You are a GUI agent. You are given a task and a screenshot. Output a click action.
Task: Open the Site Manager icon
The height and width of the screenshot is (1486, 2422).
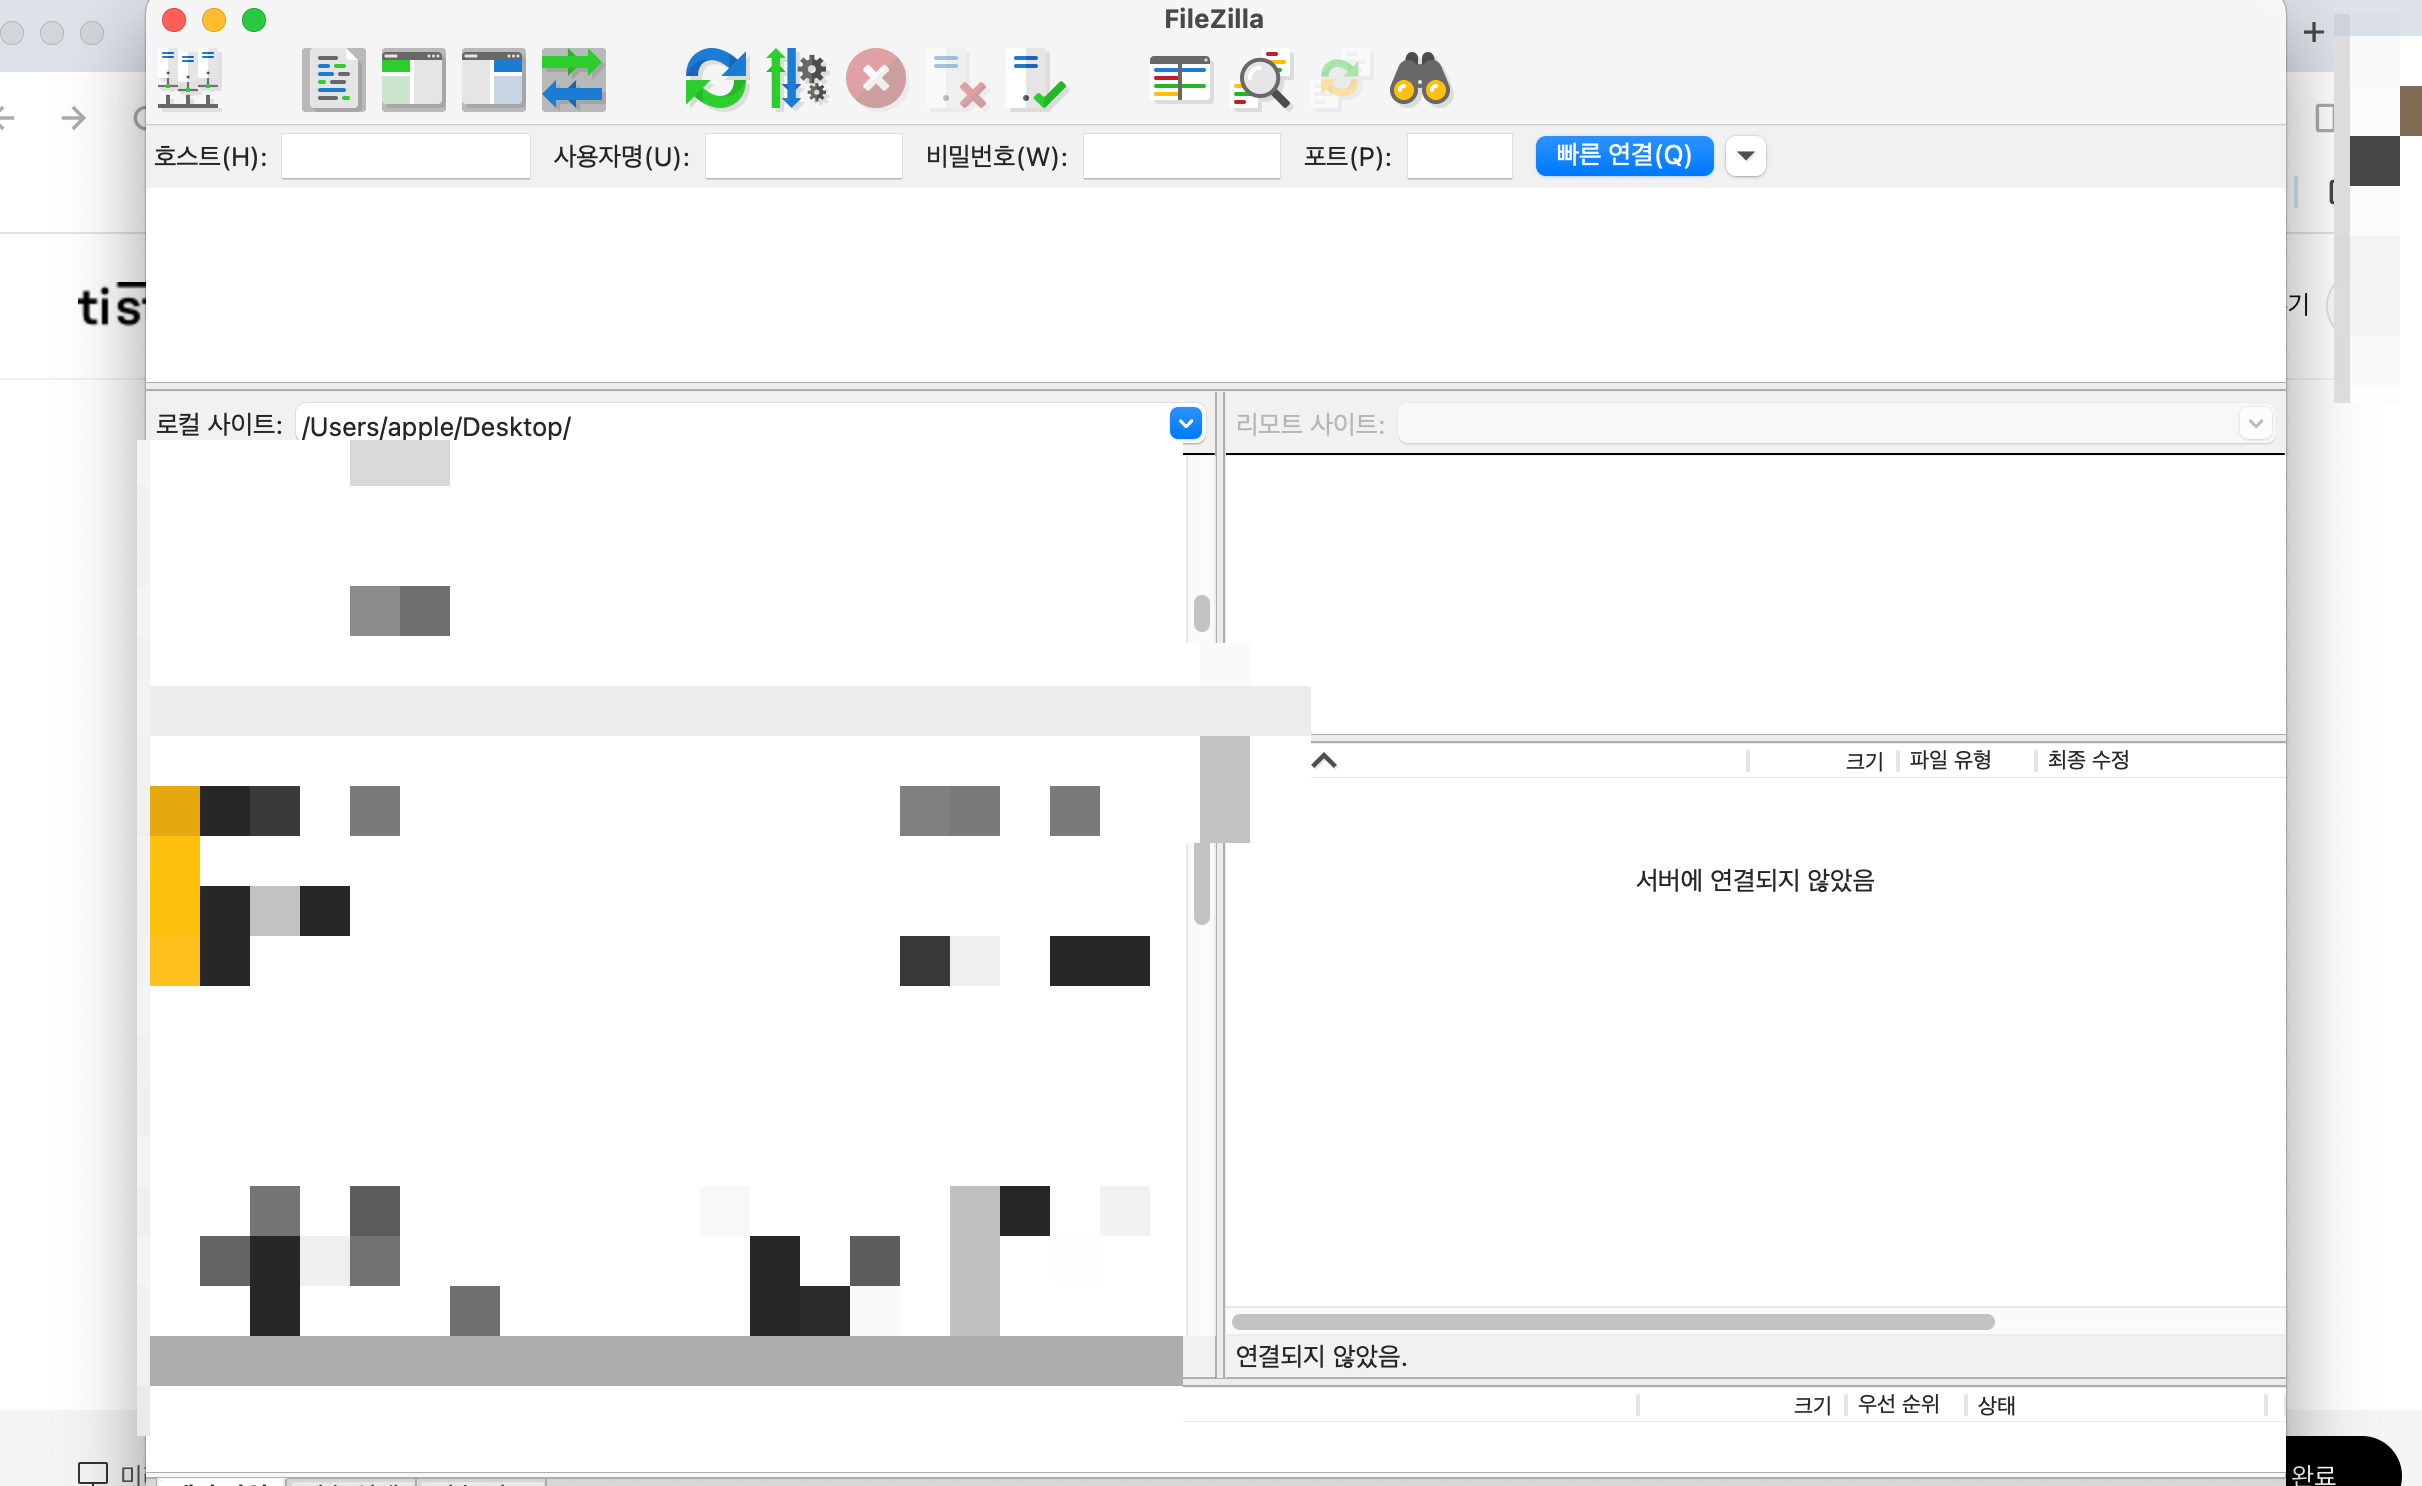coord(188,78)
